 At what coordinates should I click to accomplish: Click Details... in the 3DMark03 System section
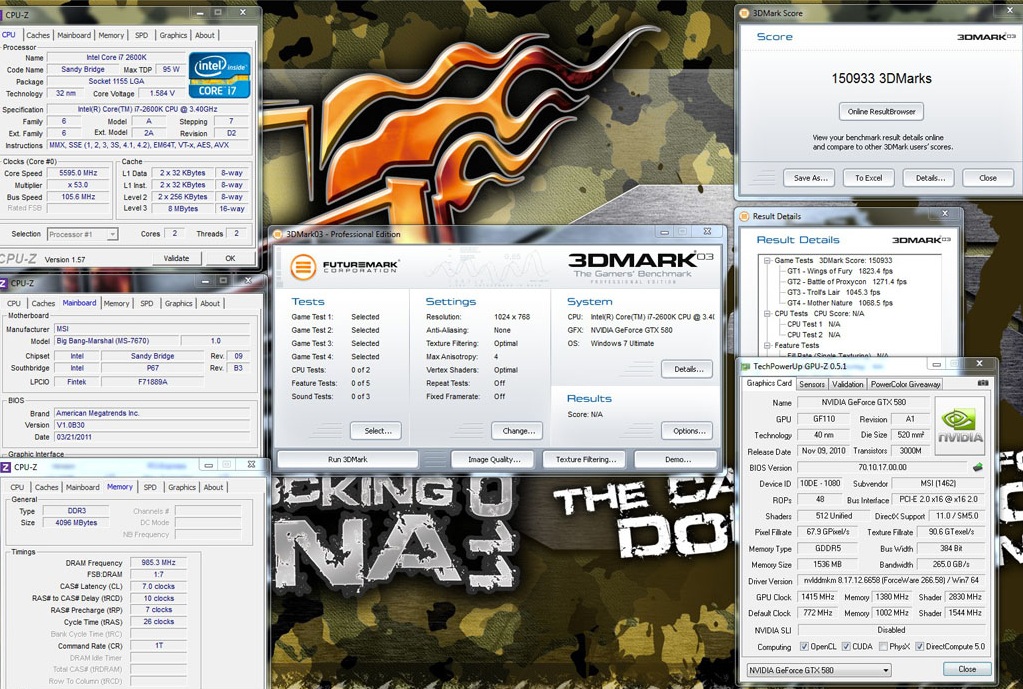coord(687,369)
